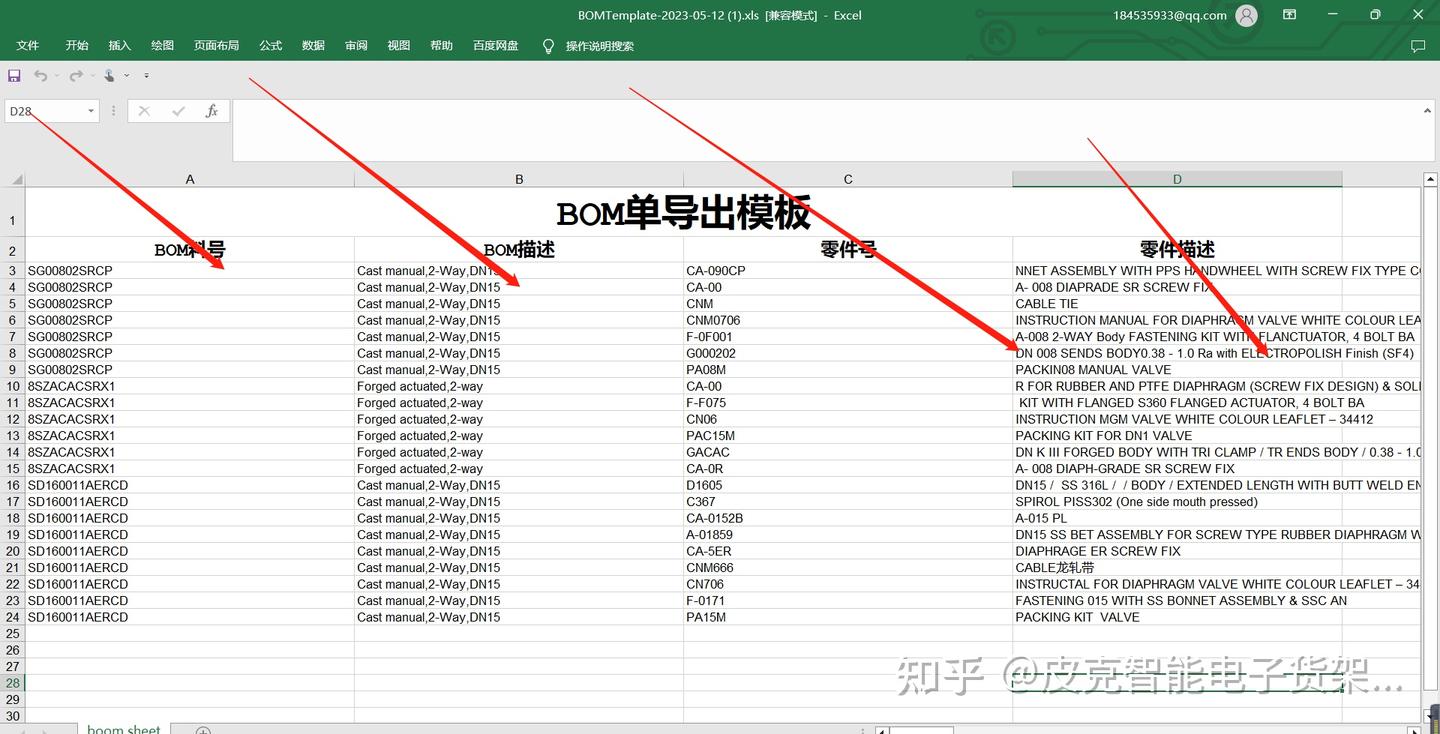
Task: Click the comments bubble icon in title bar
Action: click(x=1418, y=45)
